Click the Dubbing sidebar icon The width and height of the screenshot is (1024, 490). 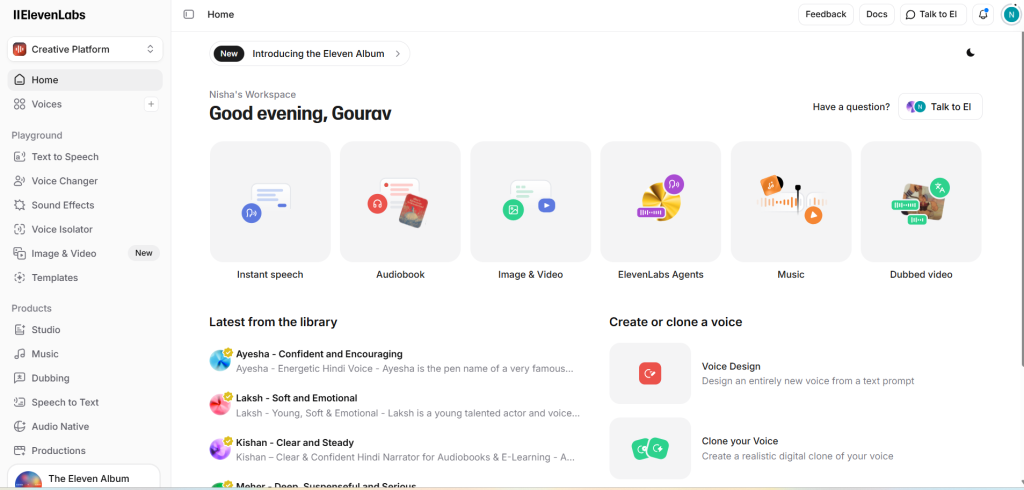[x=20, y=378]
